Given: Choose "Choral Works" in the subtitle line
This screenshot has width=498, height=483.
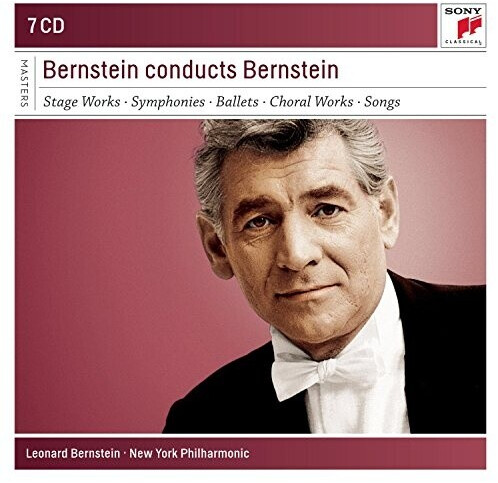Looking at the screenshot, I should [x=311, y=102].
